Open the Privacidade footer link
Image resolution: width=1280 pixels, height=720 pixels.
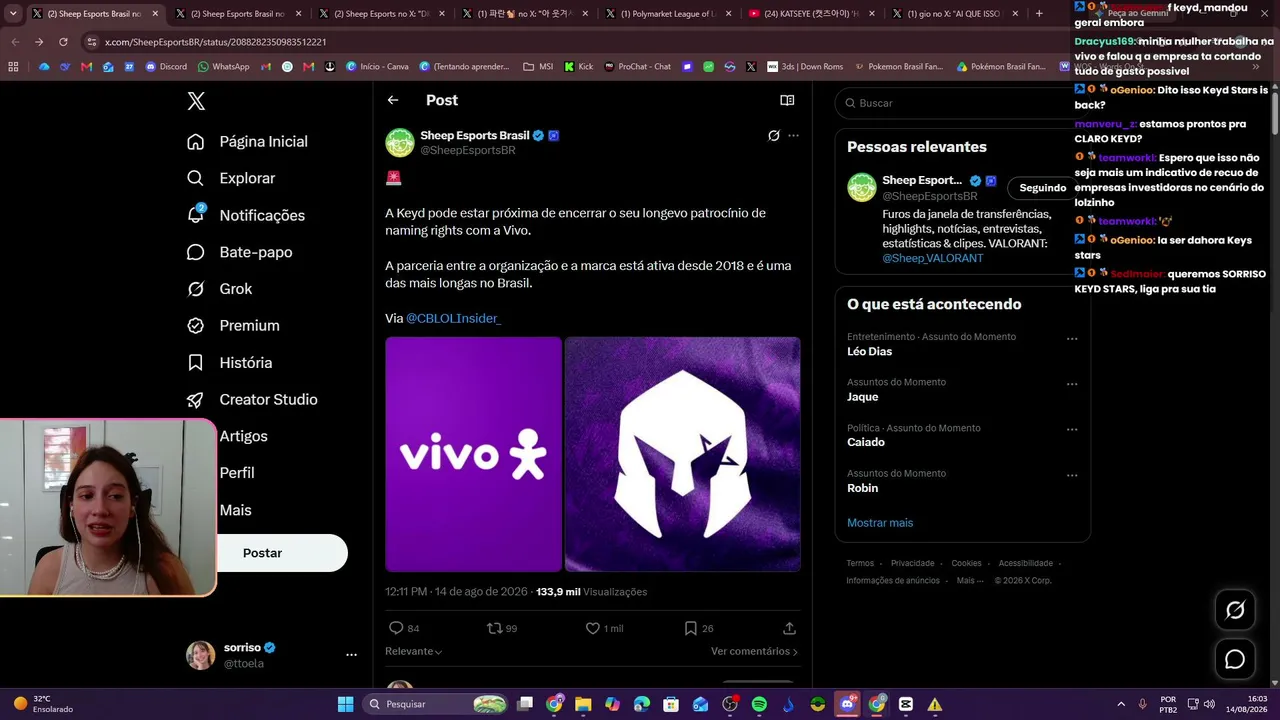(912, 563)
